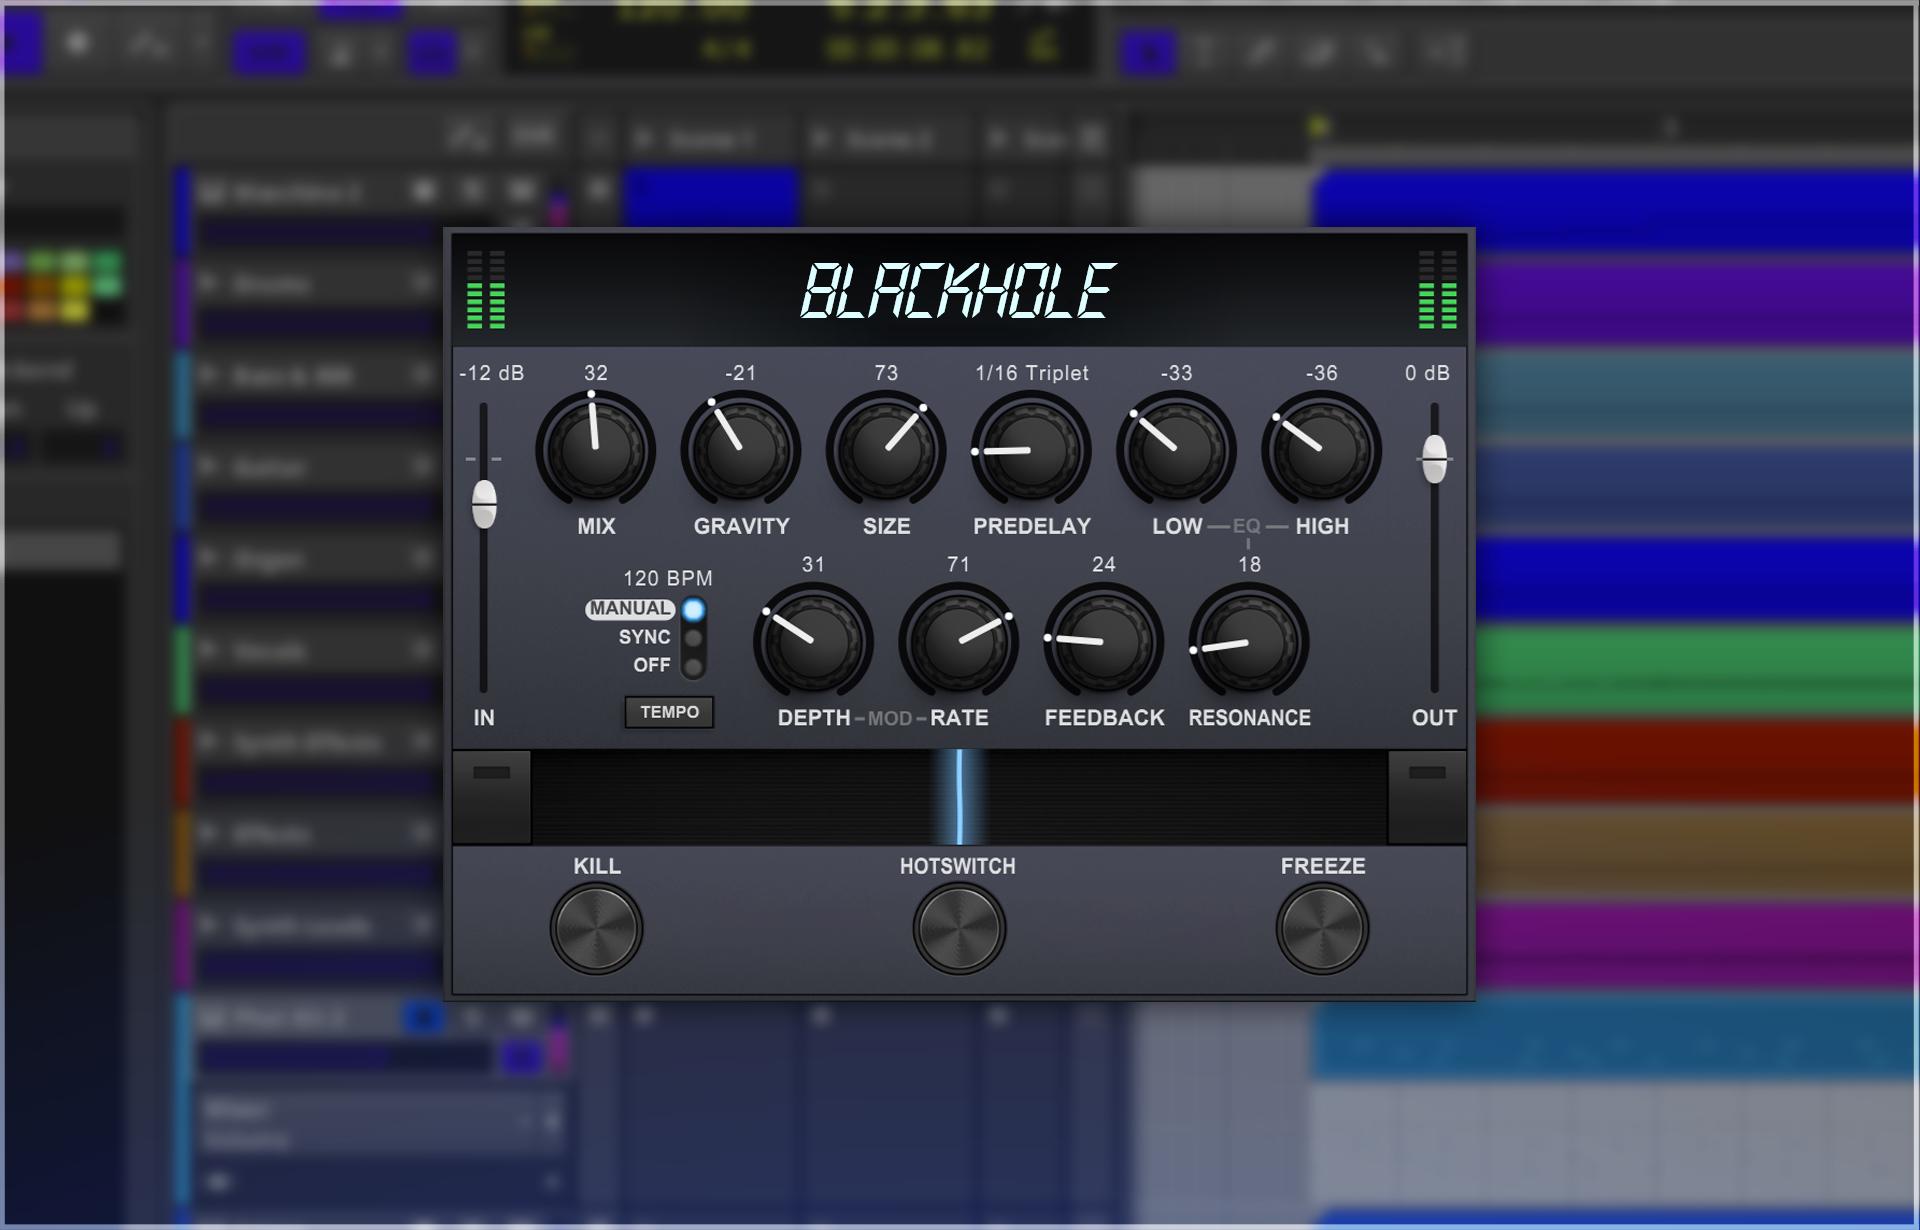Image resolution: width=1920 pixels, height=1230 pixels.
Task: Click the mod RATE knob
Action: pos(958,642)
